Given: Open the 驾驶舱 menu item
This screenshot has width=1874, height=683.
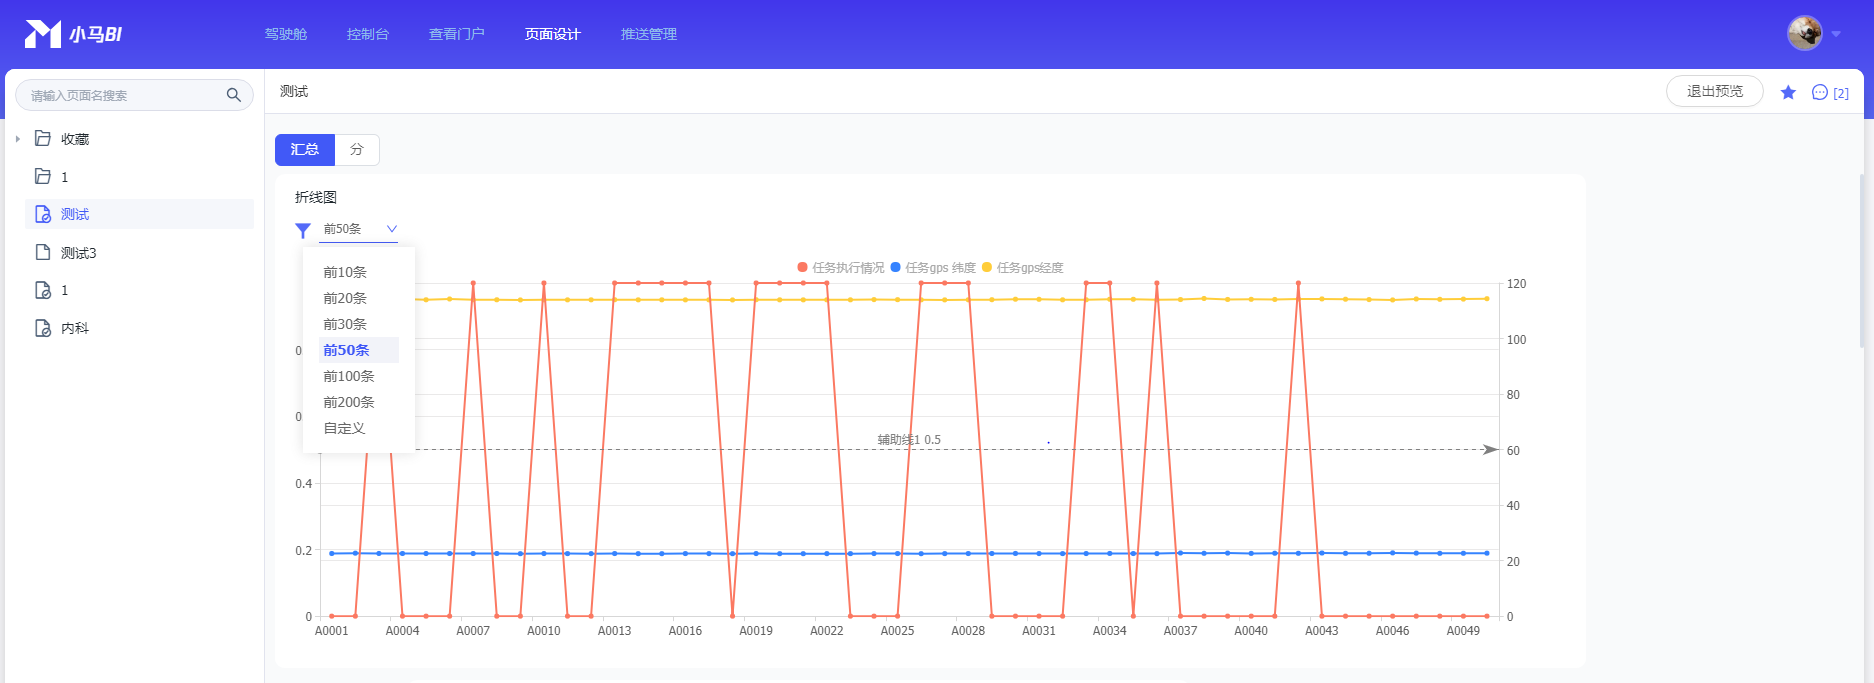Looking at the screenshot, I should pyautogui.click(x=286, y=34).
